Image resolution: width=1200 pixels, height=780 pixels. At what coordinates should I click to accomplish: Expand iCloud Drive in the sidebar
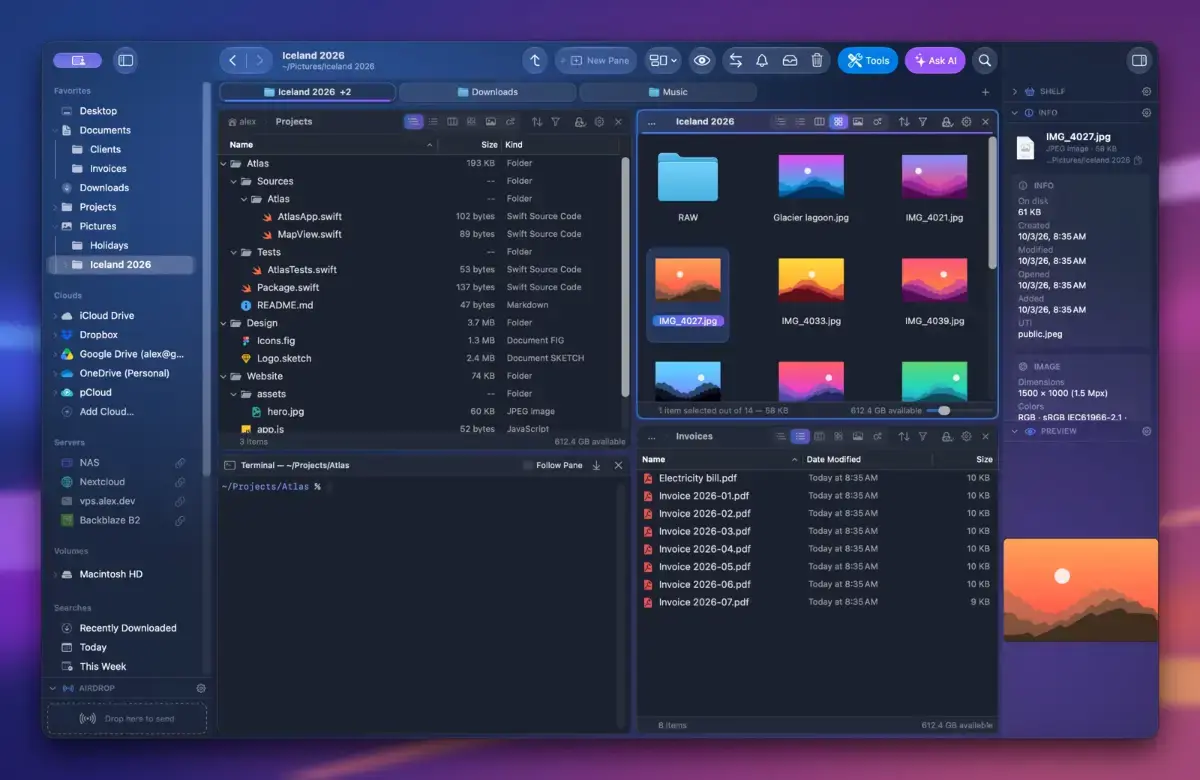click(55, 316)
